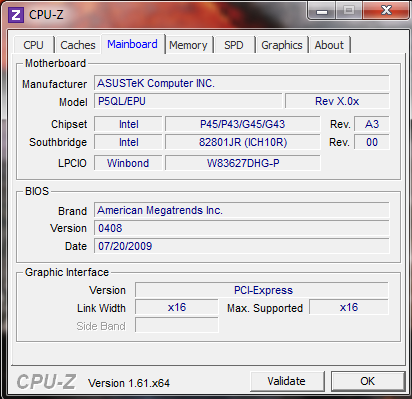
Task: Click the Manufacturer field ASUSTeK Computer INC.
Action: click(242, 83)
